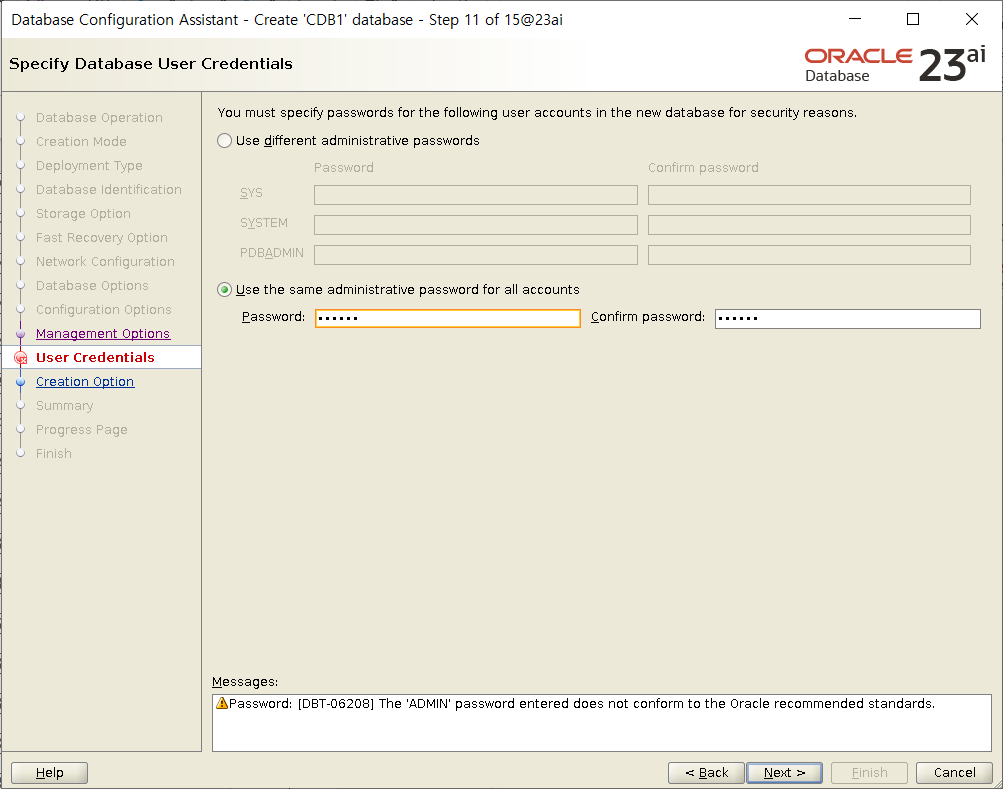
Task: Click the 'Specify Database User Credentials' heading
Action: pyautogui.click(x=151, y=64)
